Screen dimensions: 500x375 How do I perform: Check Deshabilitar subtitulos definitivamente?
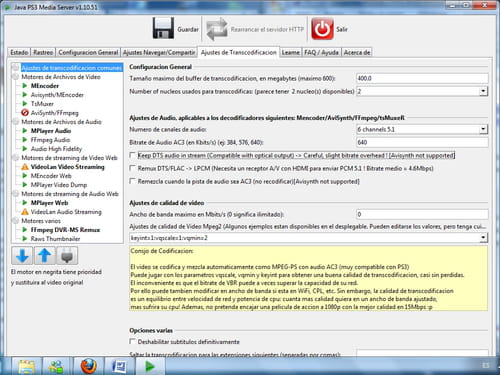132,342
